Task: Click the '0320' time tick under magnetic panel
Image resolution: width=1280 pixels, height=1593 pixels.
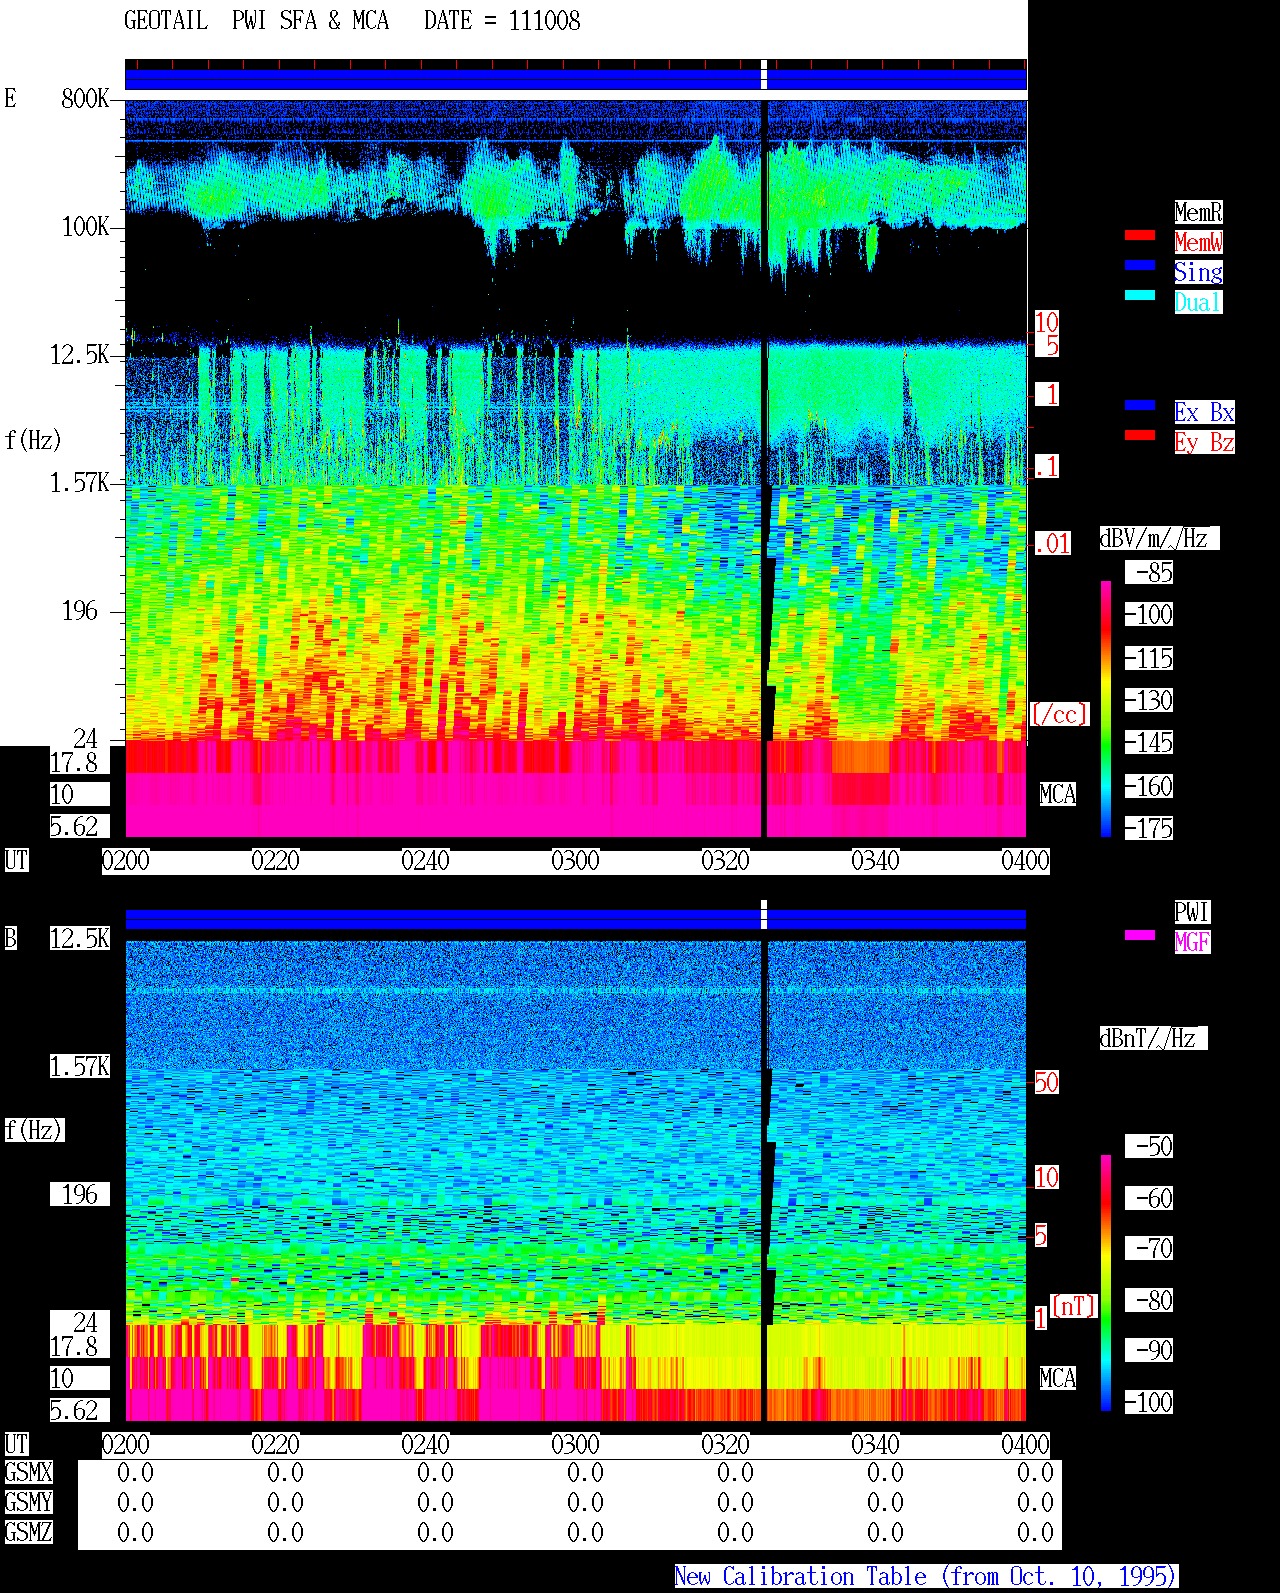Action: 725,1445
